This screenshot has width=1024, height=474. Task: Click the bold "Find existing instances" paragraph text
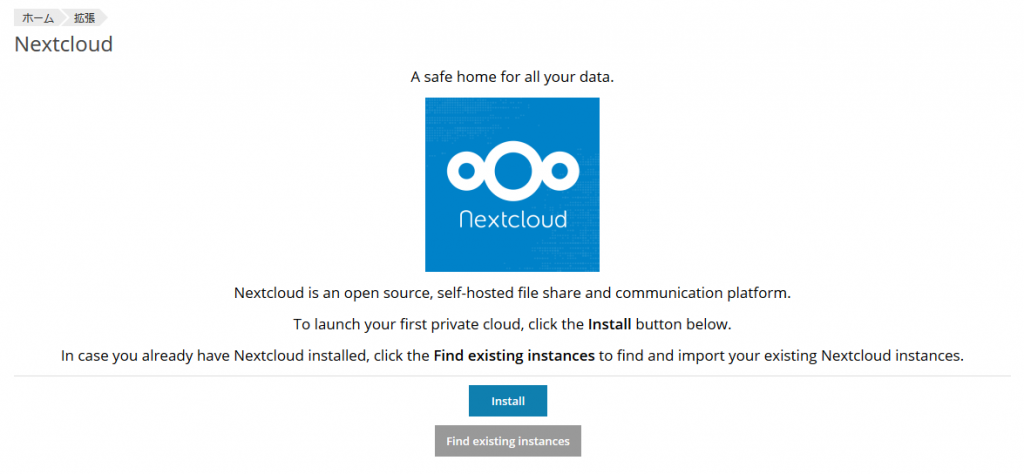[x=514, y=356]
